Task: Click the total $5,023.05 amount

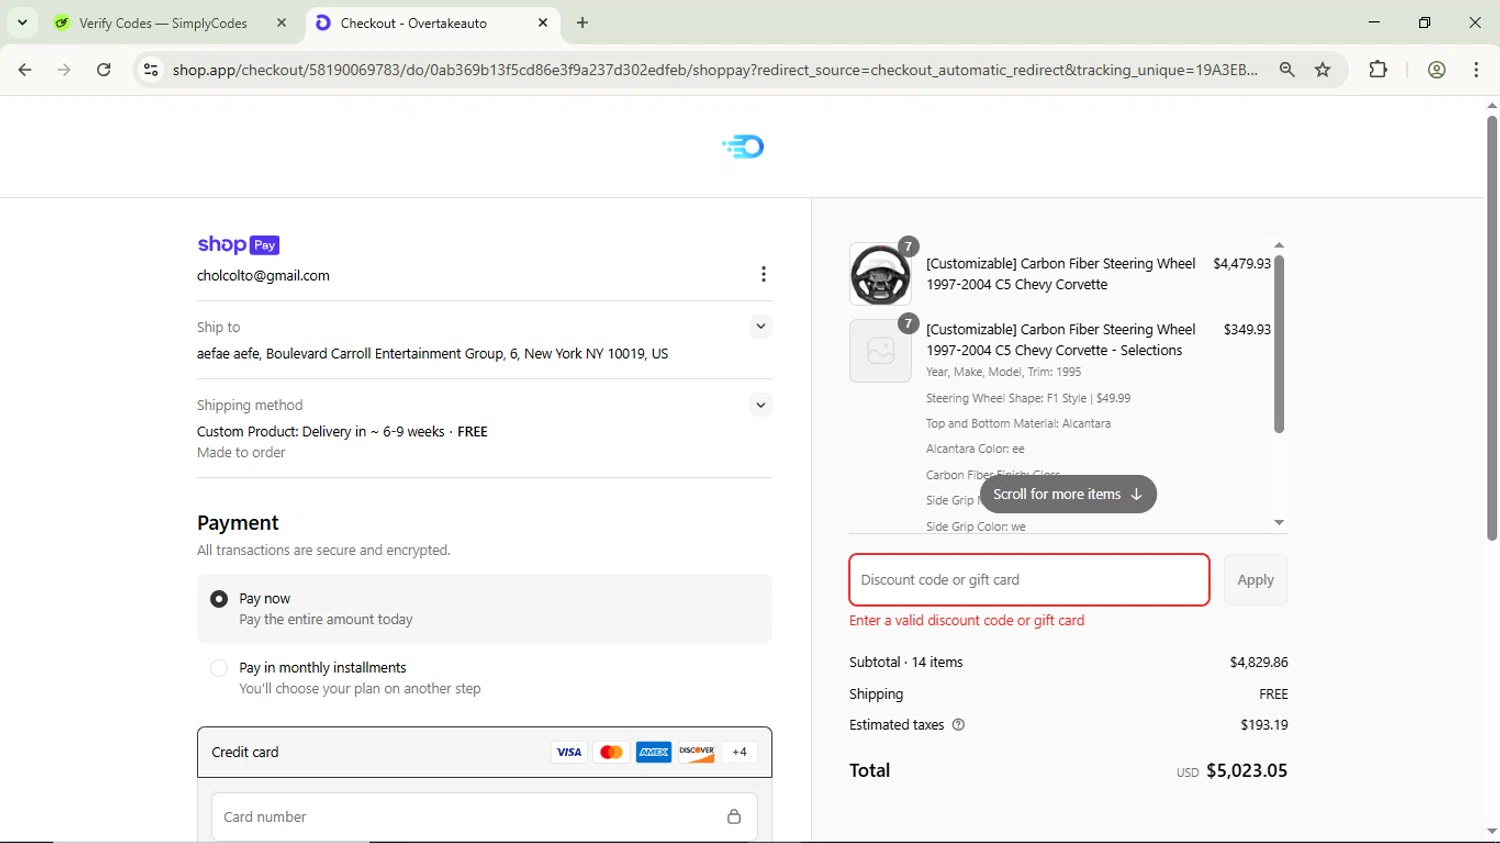Action: coord(1247,771)
